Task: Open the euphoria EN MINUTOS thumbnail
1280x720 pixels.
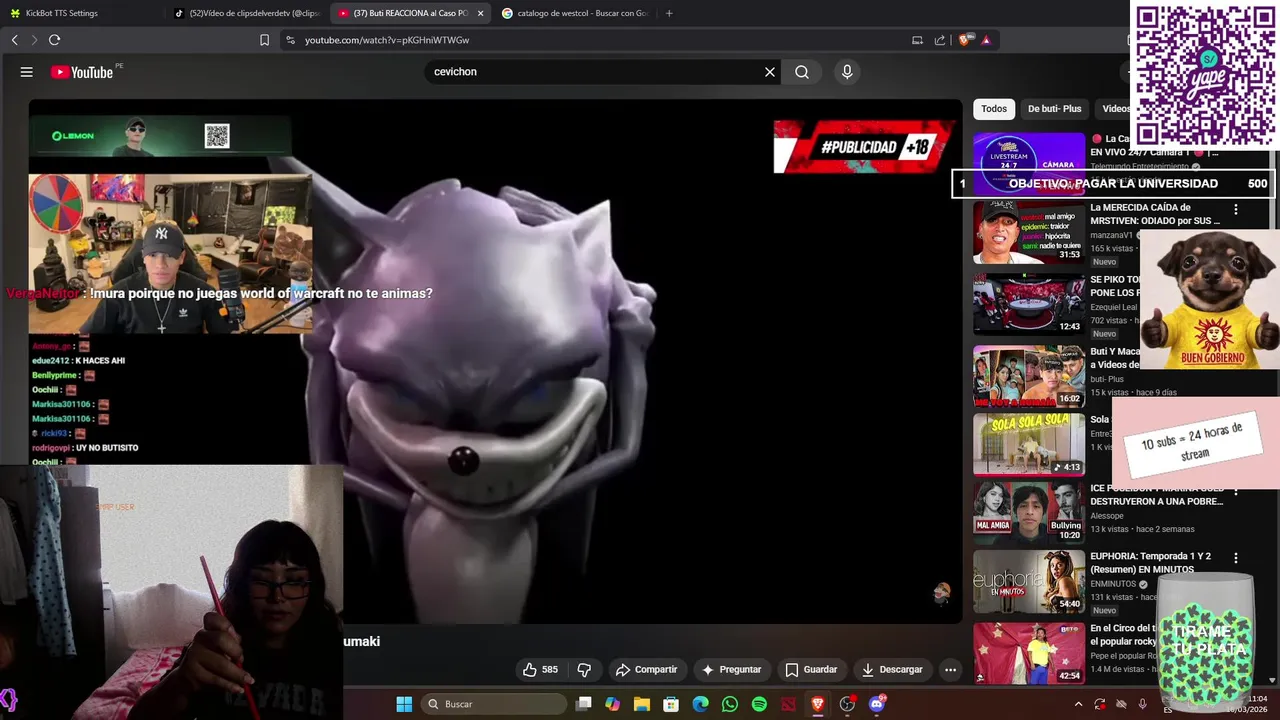Action: pos(1029,581)
